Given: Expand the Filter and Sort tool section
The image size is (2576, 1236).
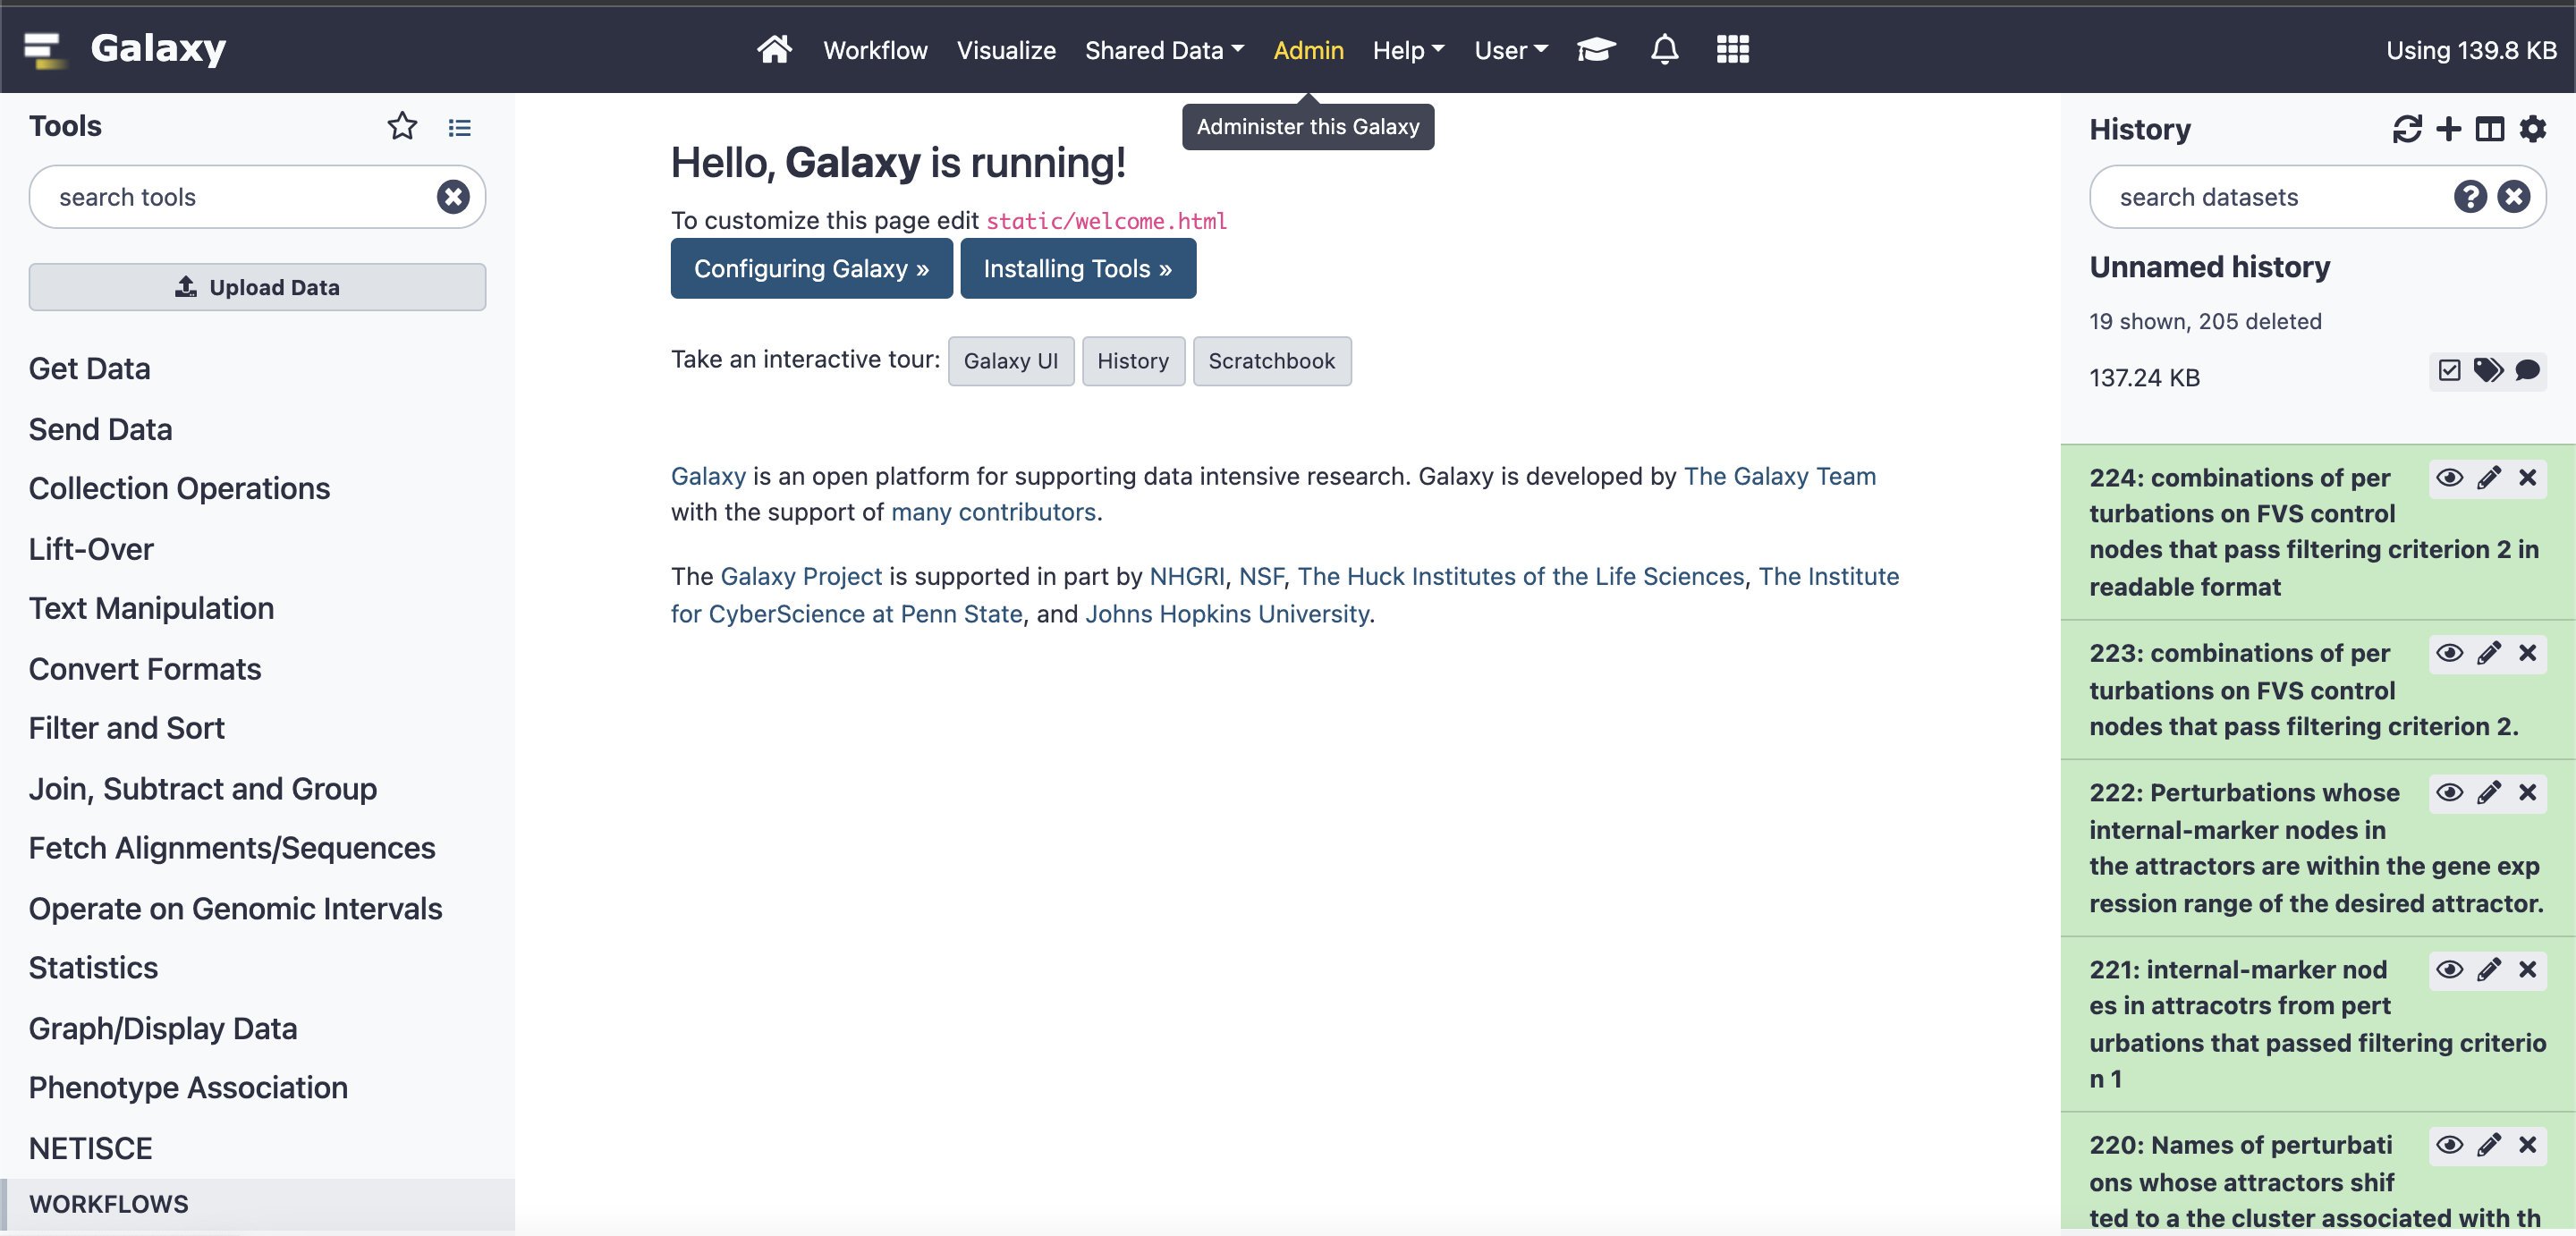Looking at the screenshot, I should [x=126, y=728].
